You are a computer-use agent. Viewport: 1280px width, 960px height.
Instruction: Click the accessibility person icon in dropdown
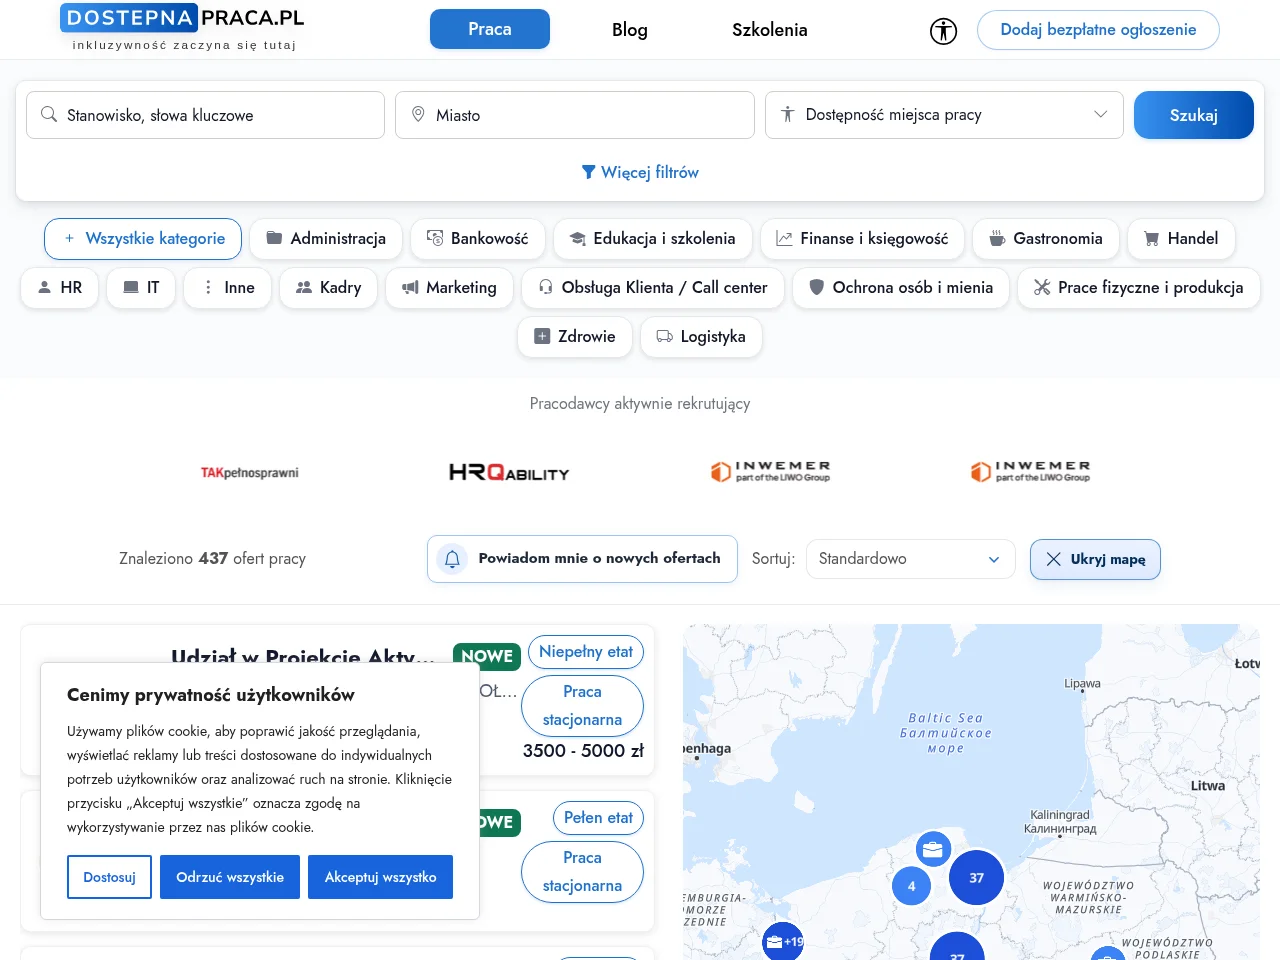pyautogui.click(x=788, y=115)
